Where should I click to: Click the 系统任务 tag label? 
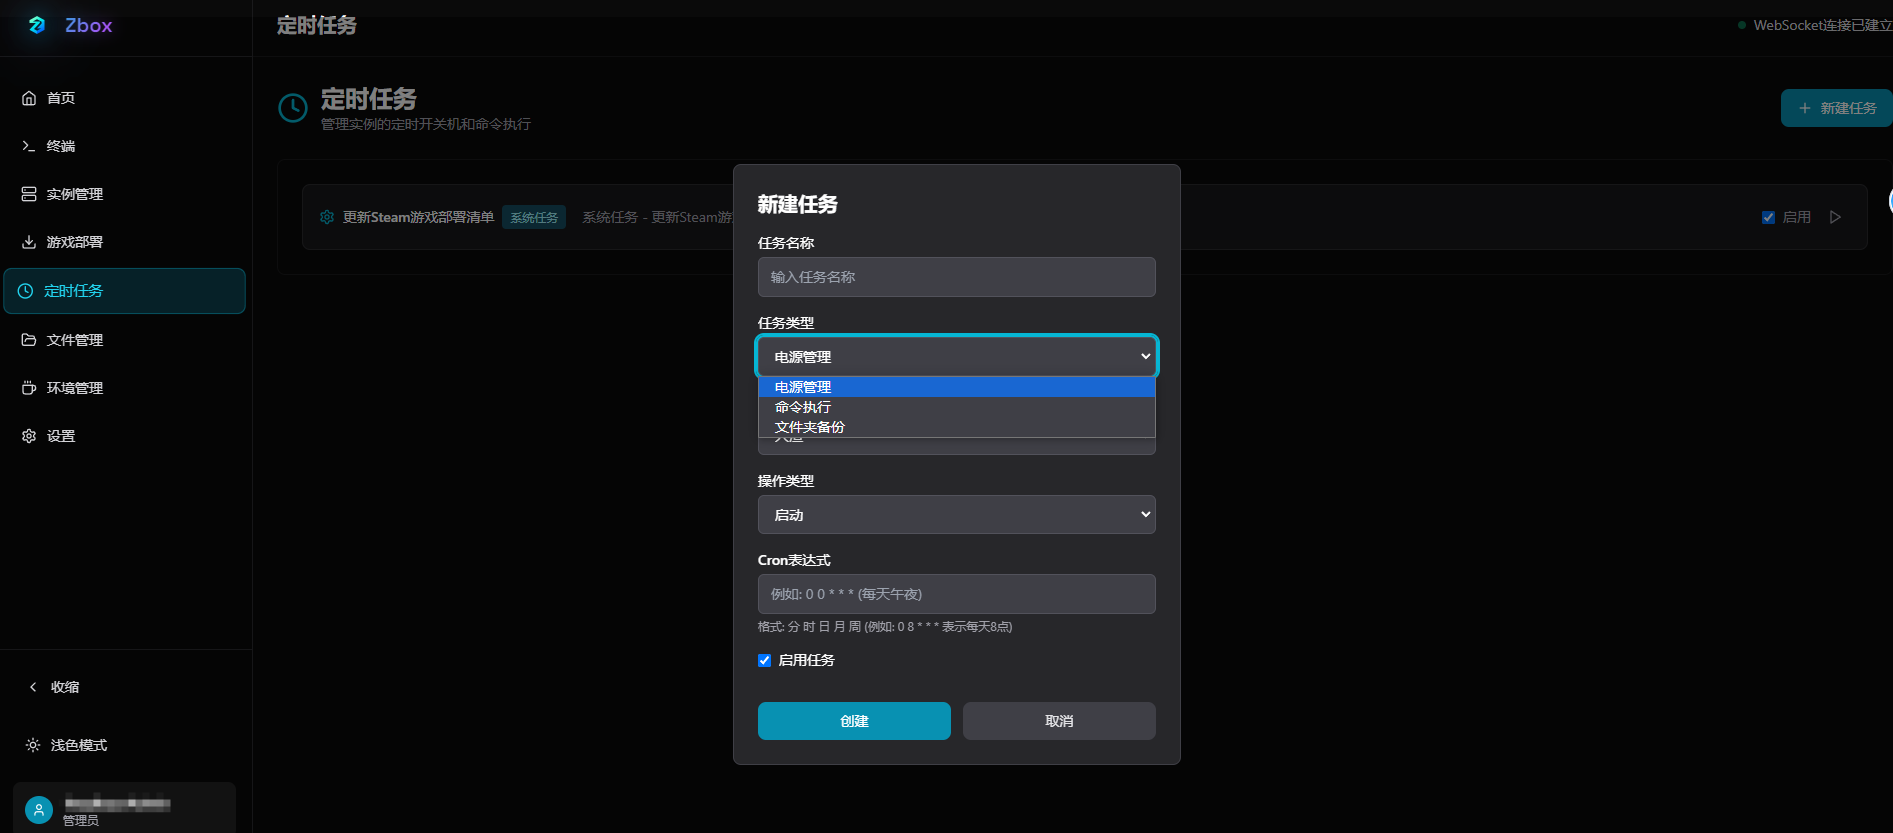tap(534, 217)
